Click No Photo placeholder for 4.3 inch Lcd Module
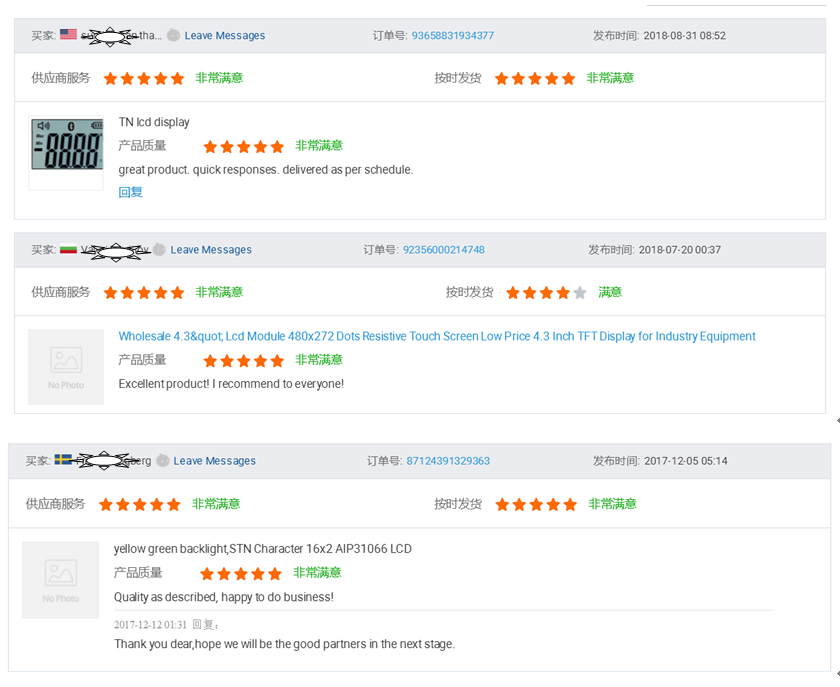This screenshot has width=840, height=687. [x=66, y=367]
